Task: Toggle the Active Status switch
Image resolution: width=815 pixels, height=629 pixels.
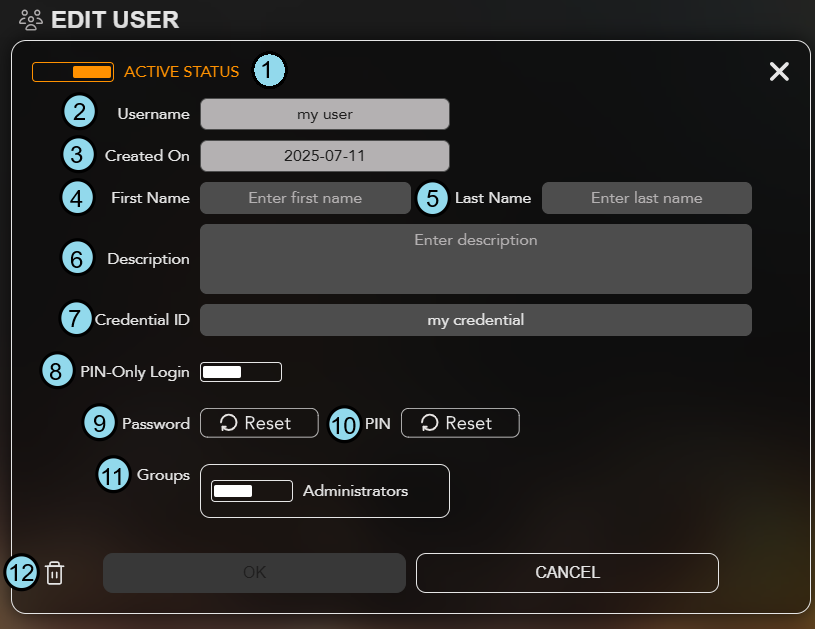Action: (73, 72)
